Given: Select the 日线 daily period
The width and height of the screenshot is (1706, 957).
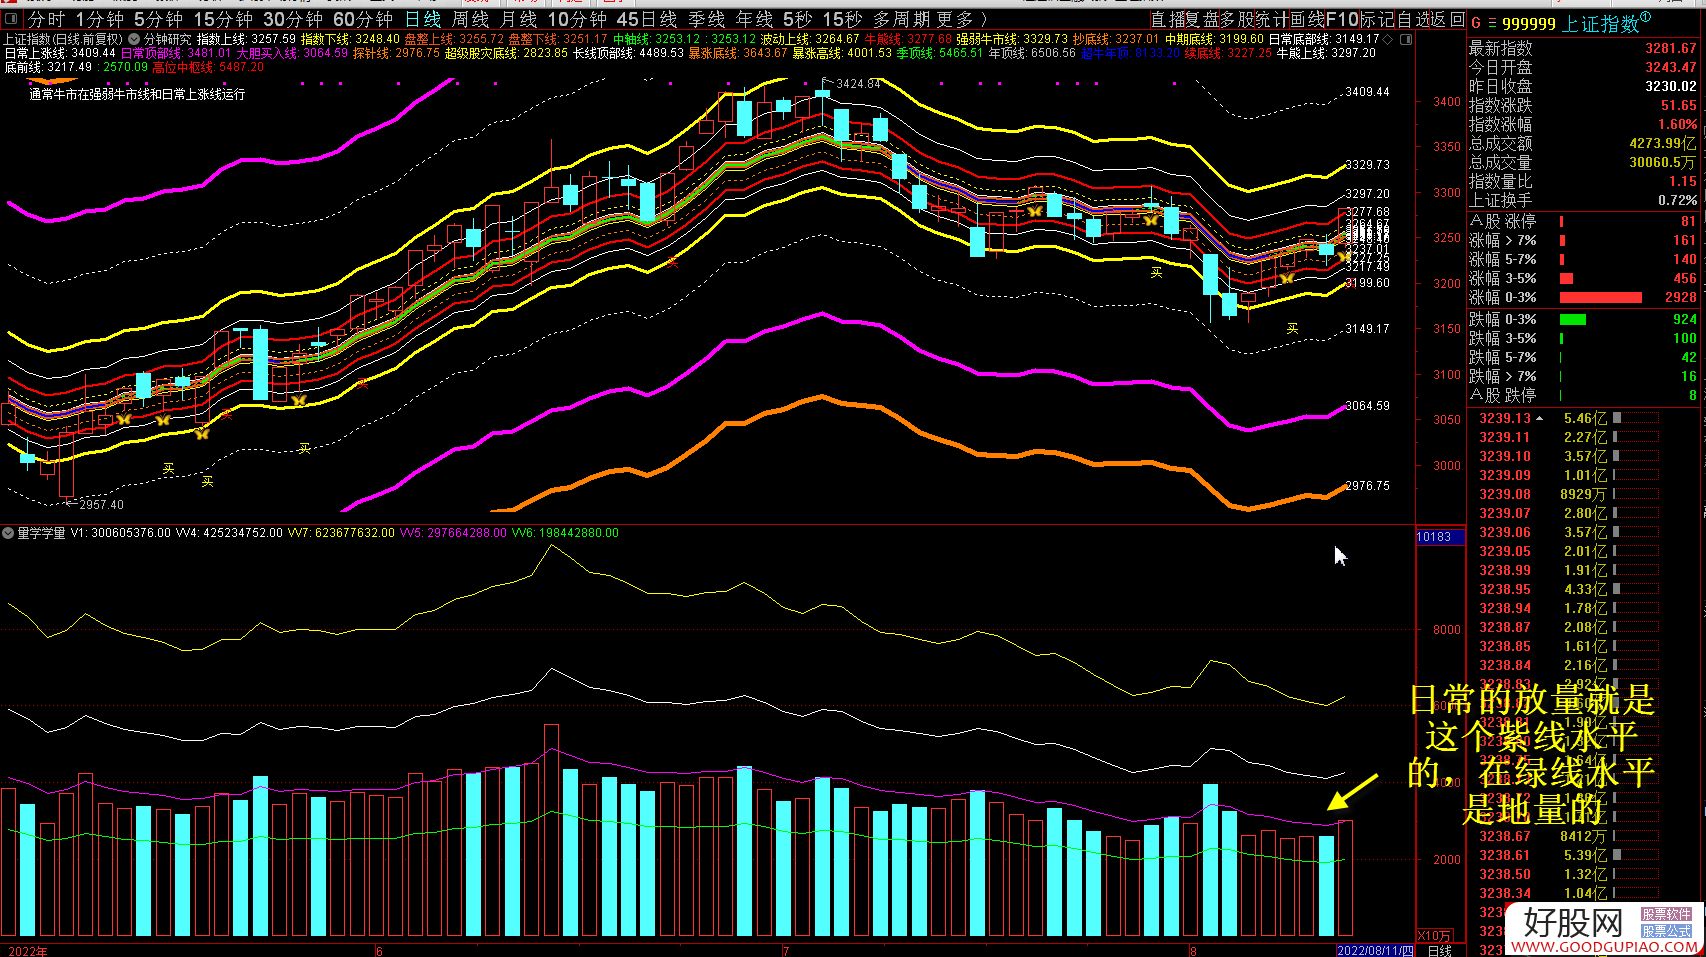Looking at the screenshot, I should (x=422, y=19).
